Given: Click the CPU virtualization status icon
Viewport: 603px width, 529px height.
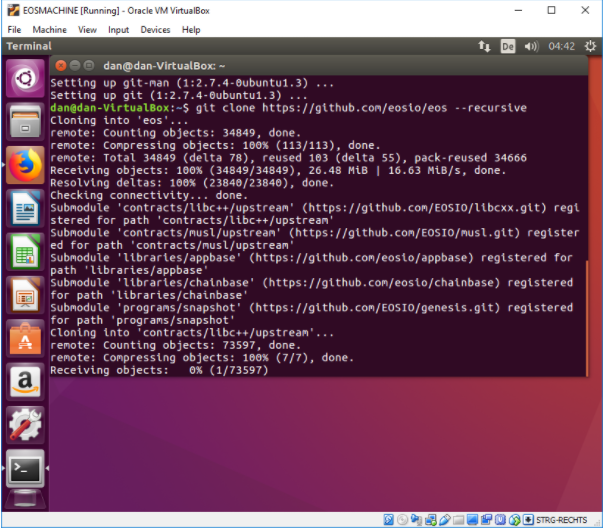Looking at the screenshot, I should pyautogui.click(x=500, y=520).
